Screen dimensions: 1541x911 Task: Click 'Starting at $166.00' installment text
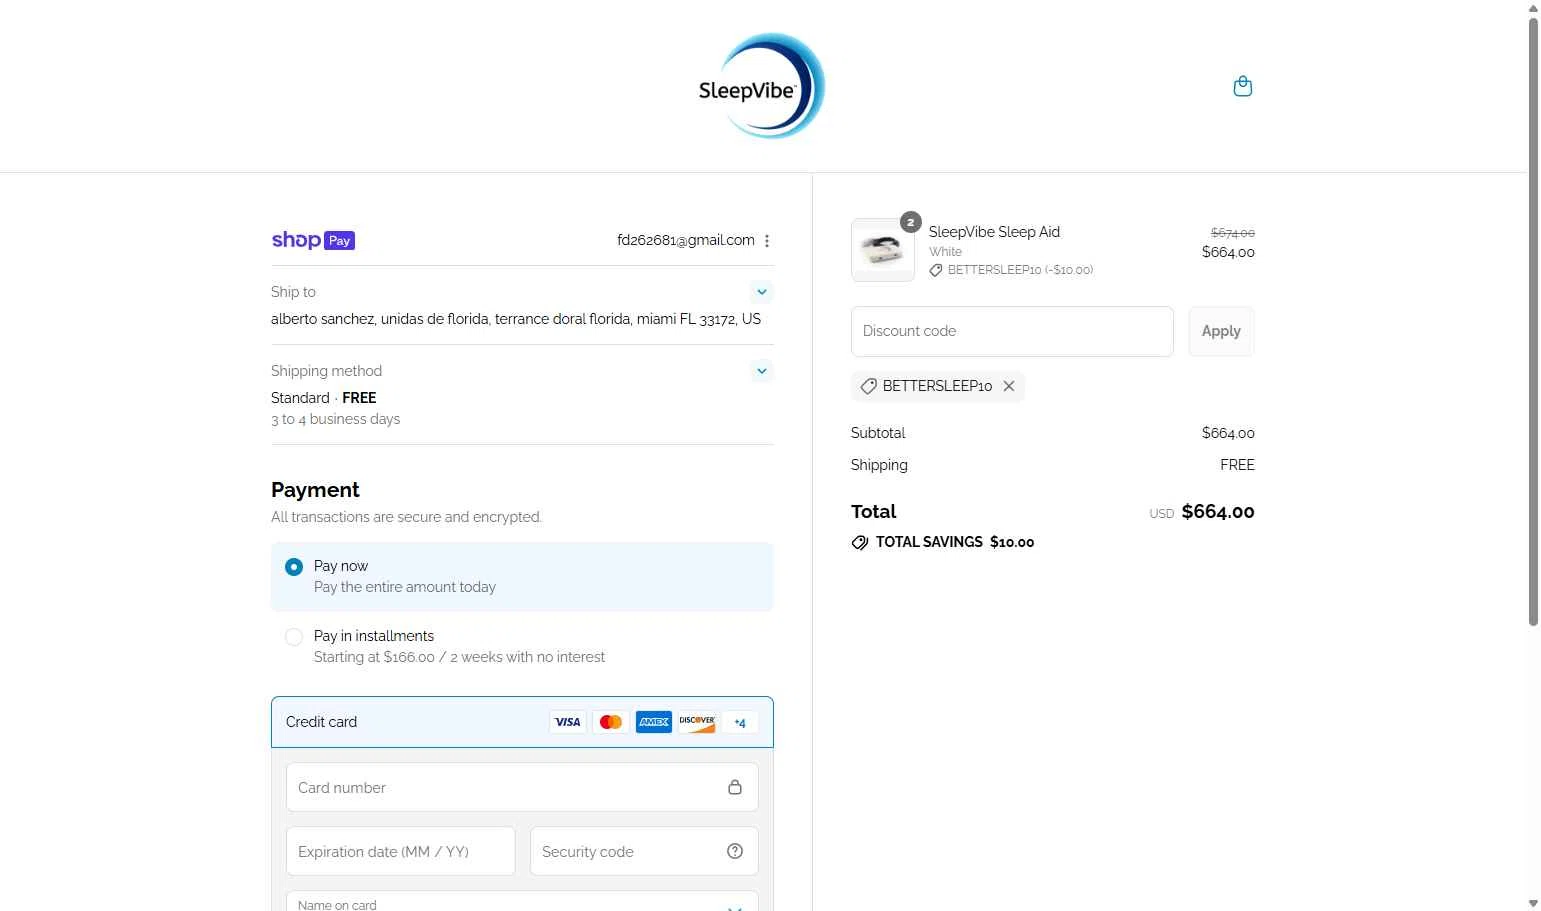(459, 657)
